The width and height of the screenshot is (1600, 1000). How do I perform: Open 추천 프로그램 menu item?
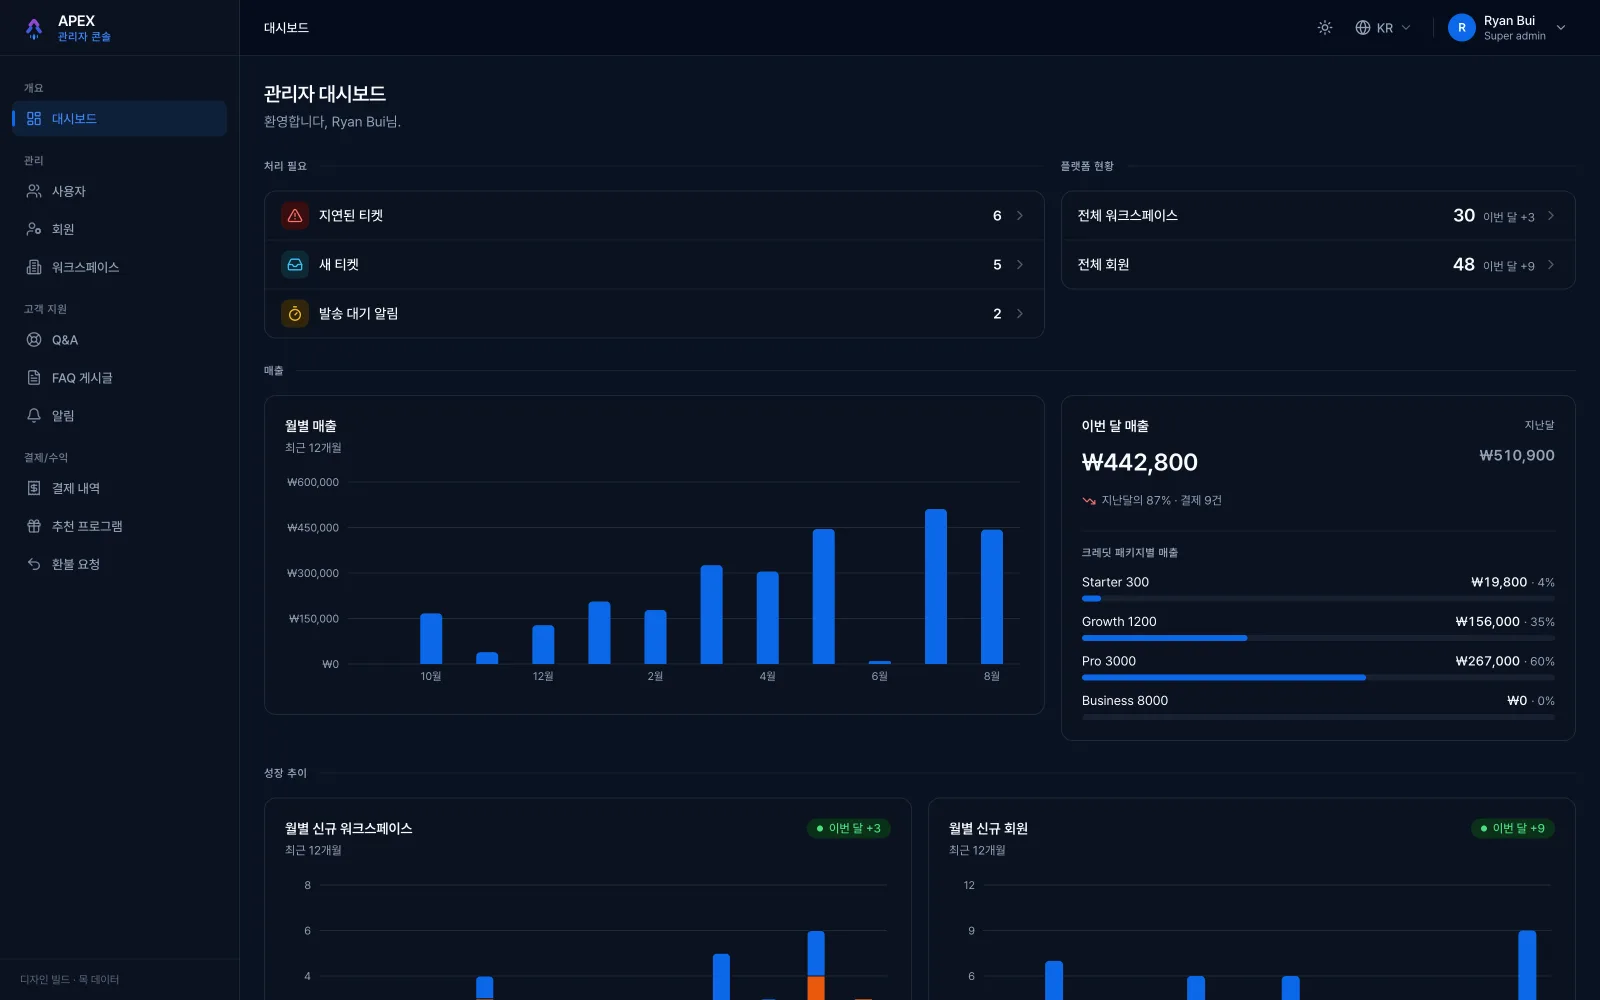tap(119, 526)
